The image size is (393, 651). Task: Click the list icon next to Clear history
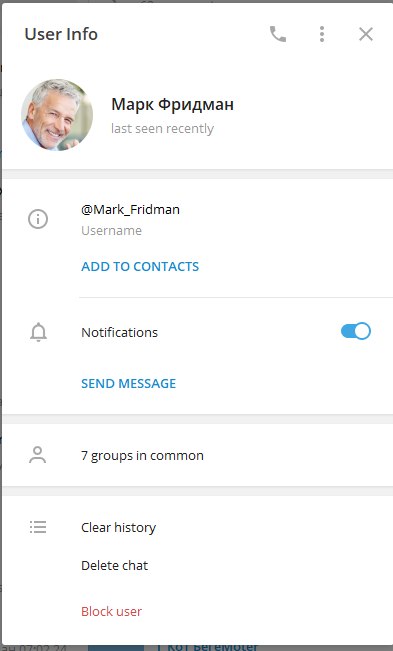(x=38, y=527)
